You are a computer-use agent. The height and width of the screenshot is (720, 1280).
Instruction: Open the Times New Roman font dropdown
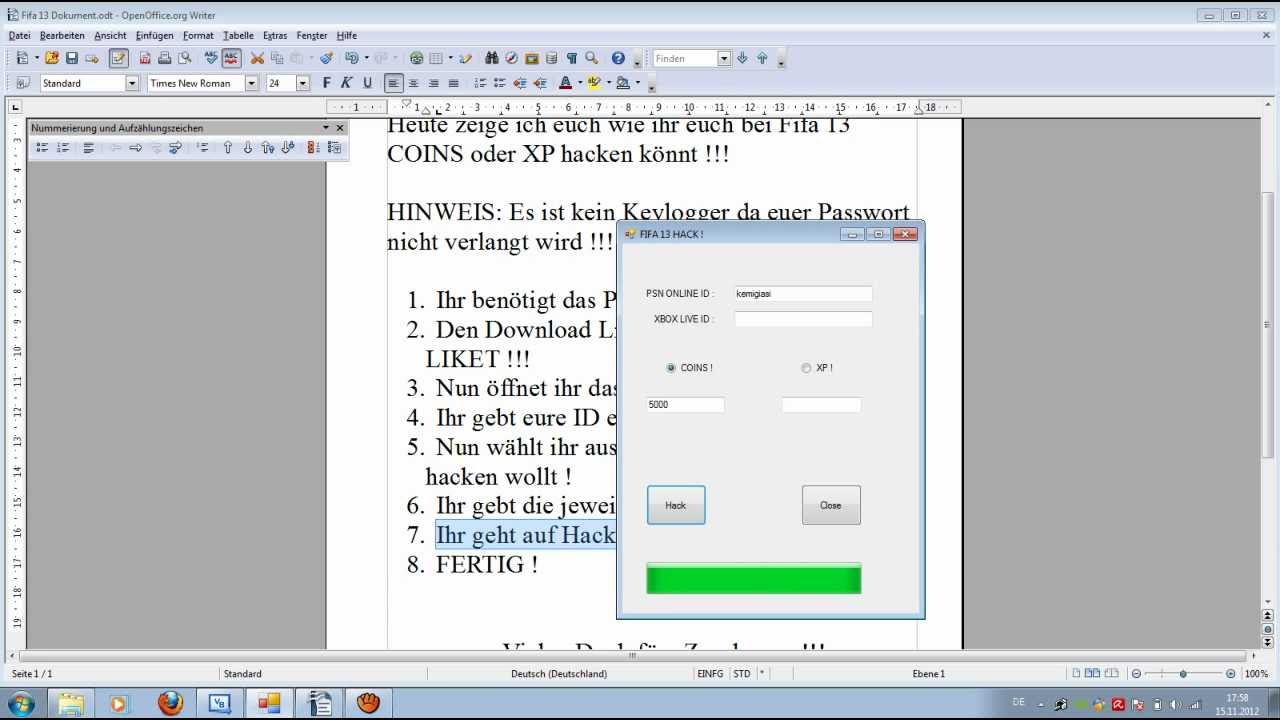(x=252, y=83)
